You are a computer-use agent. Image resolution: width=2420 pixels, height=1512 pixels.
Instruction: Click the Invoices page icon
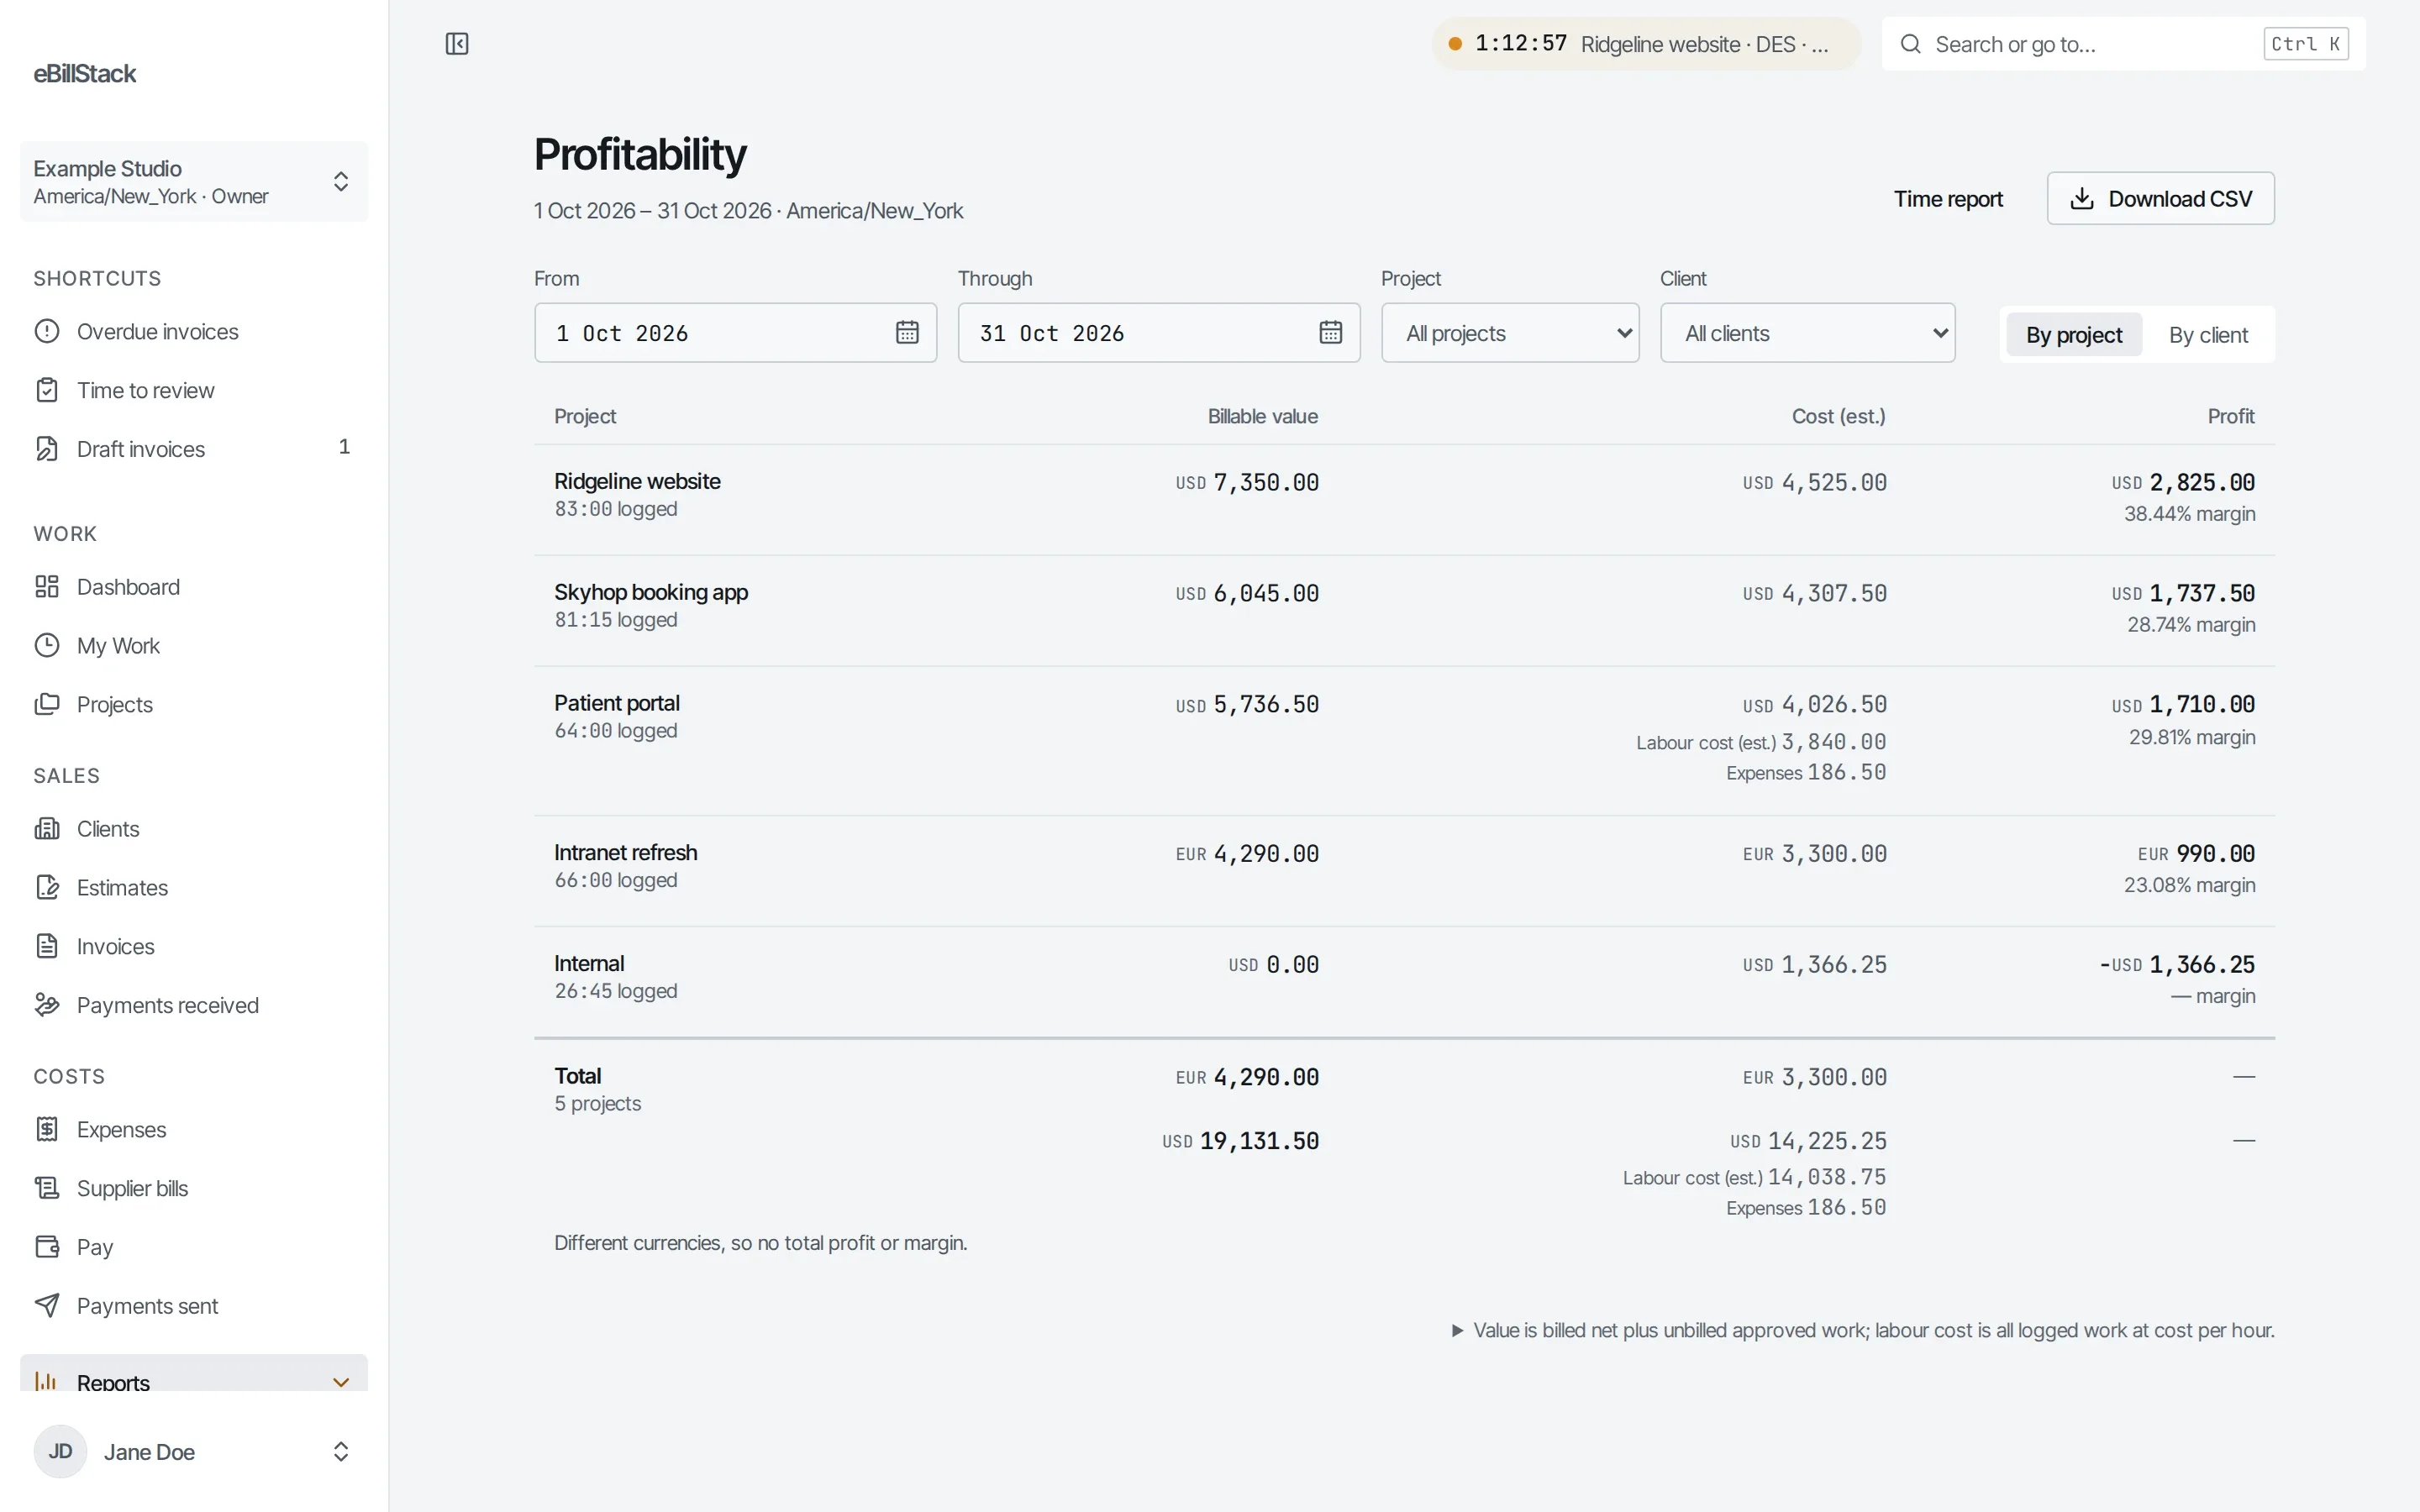[x=47, y=946]
